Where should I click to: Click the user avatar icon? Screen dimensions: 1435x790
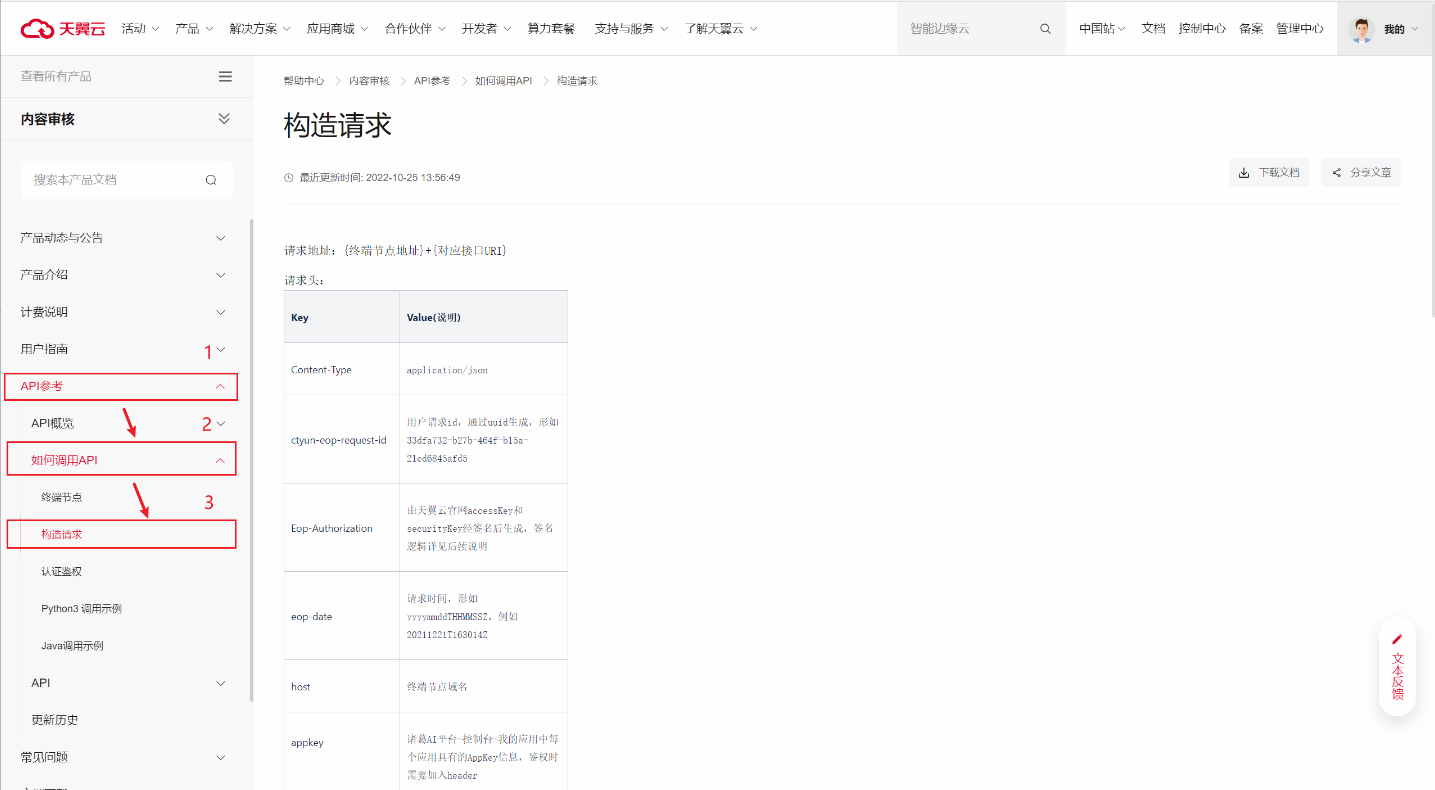[1361, 29]
